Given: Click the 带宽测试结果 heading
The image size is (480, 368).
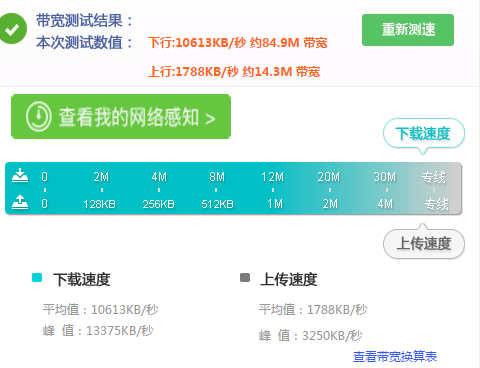Looking at the screenshot, I should (84, 21).
